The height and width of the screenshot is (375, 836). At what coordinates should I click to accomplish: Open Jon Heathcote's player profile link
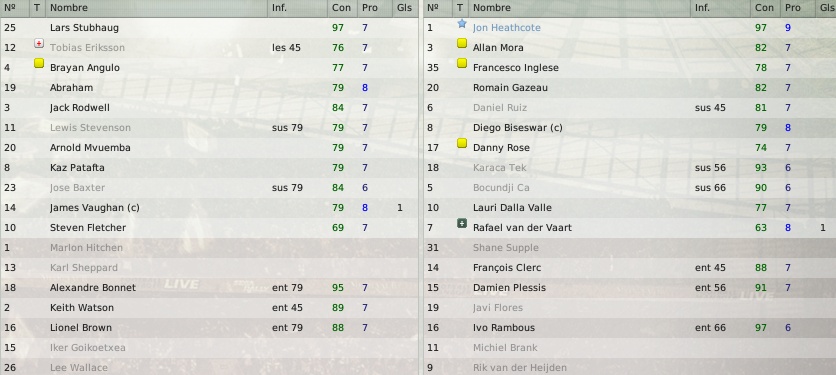507,28
